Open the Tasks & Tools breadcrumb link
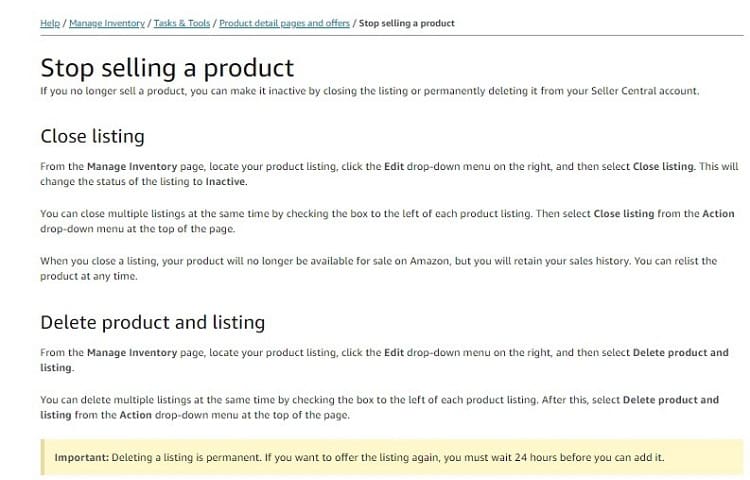 pyautogui.click(x=182, y=23)
